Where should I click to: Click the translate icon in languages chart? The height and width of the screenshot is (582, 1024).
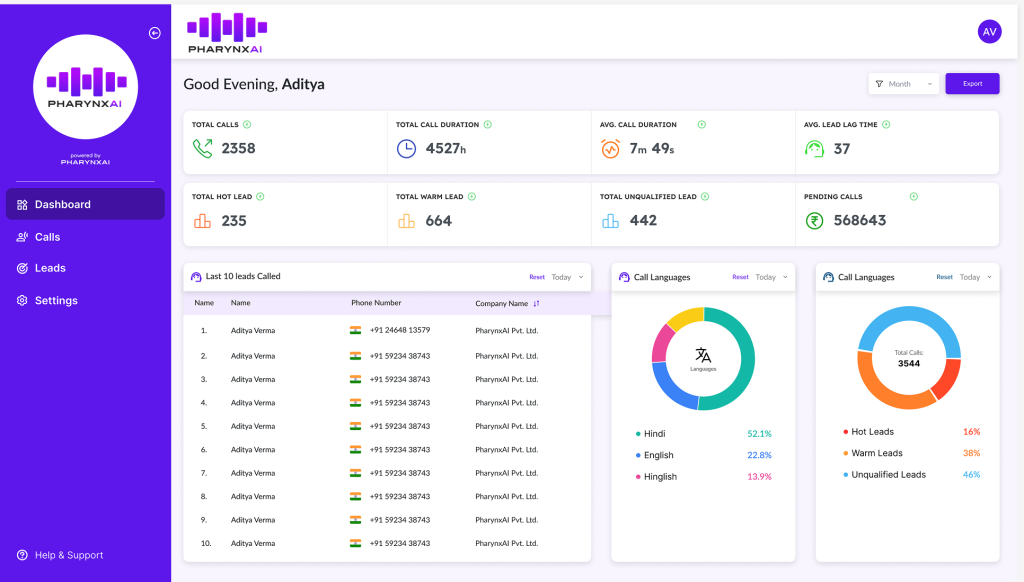point(703,355)
